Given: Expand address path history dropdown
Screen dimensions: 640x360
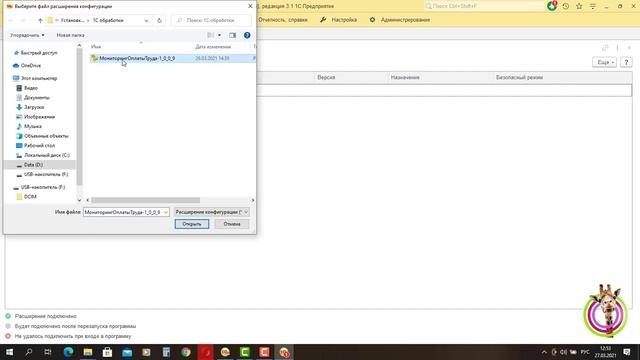Looking at the screenshot, I should pyautogui.click(x=146, y=20).
